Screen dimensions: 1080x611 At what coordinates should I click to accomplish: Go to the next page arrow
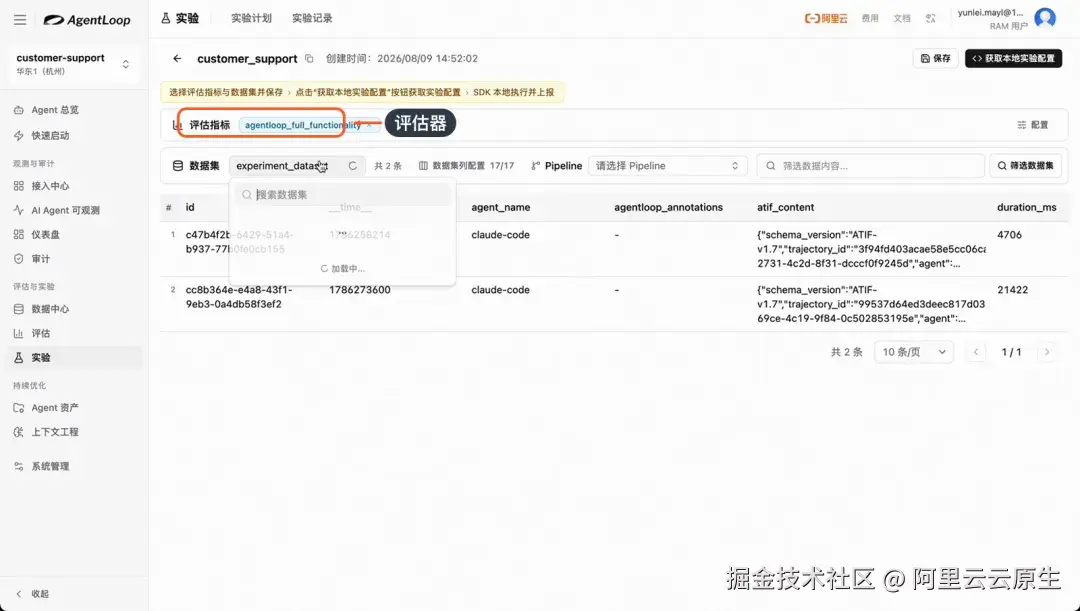pos(1047,352)
